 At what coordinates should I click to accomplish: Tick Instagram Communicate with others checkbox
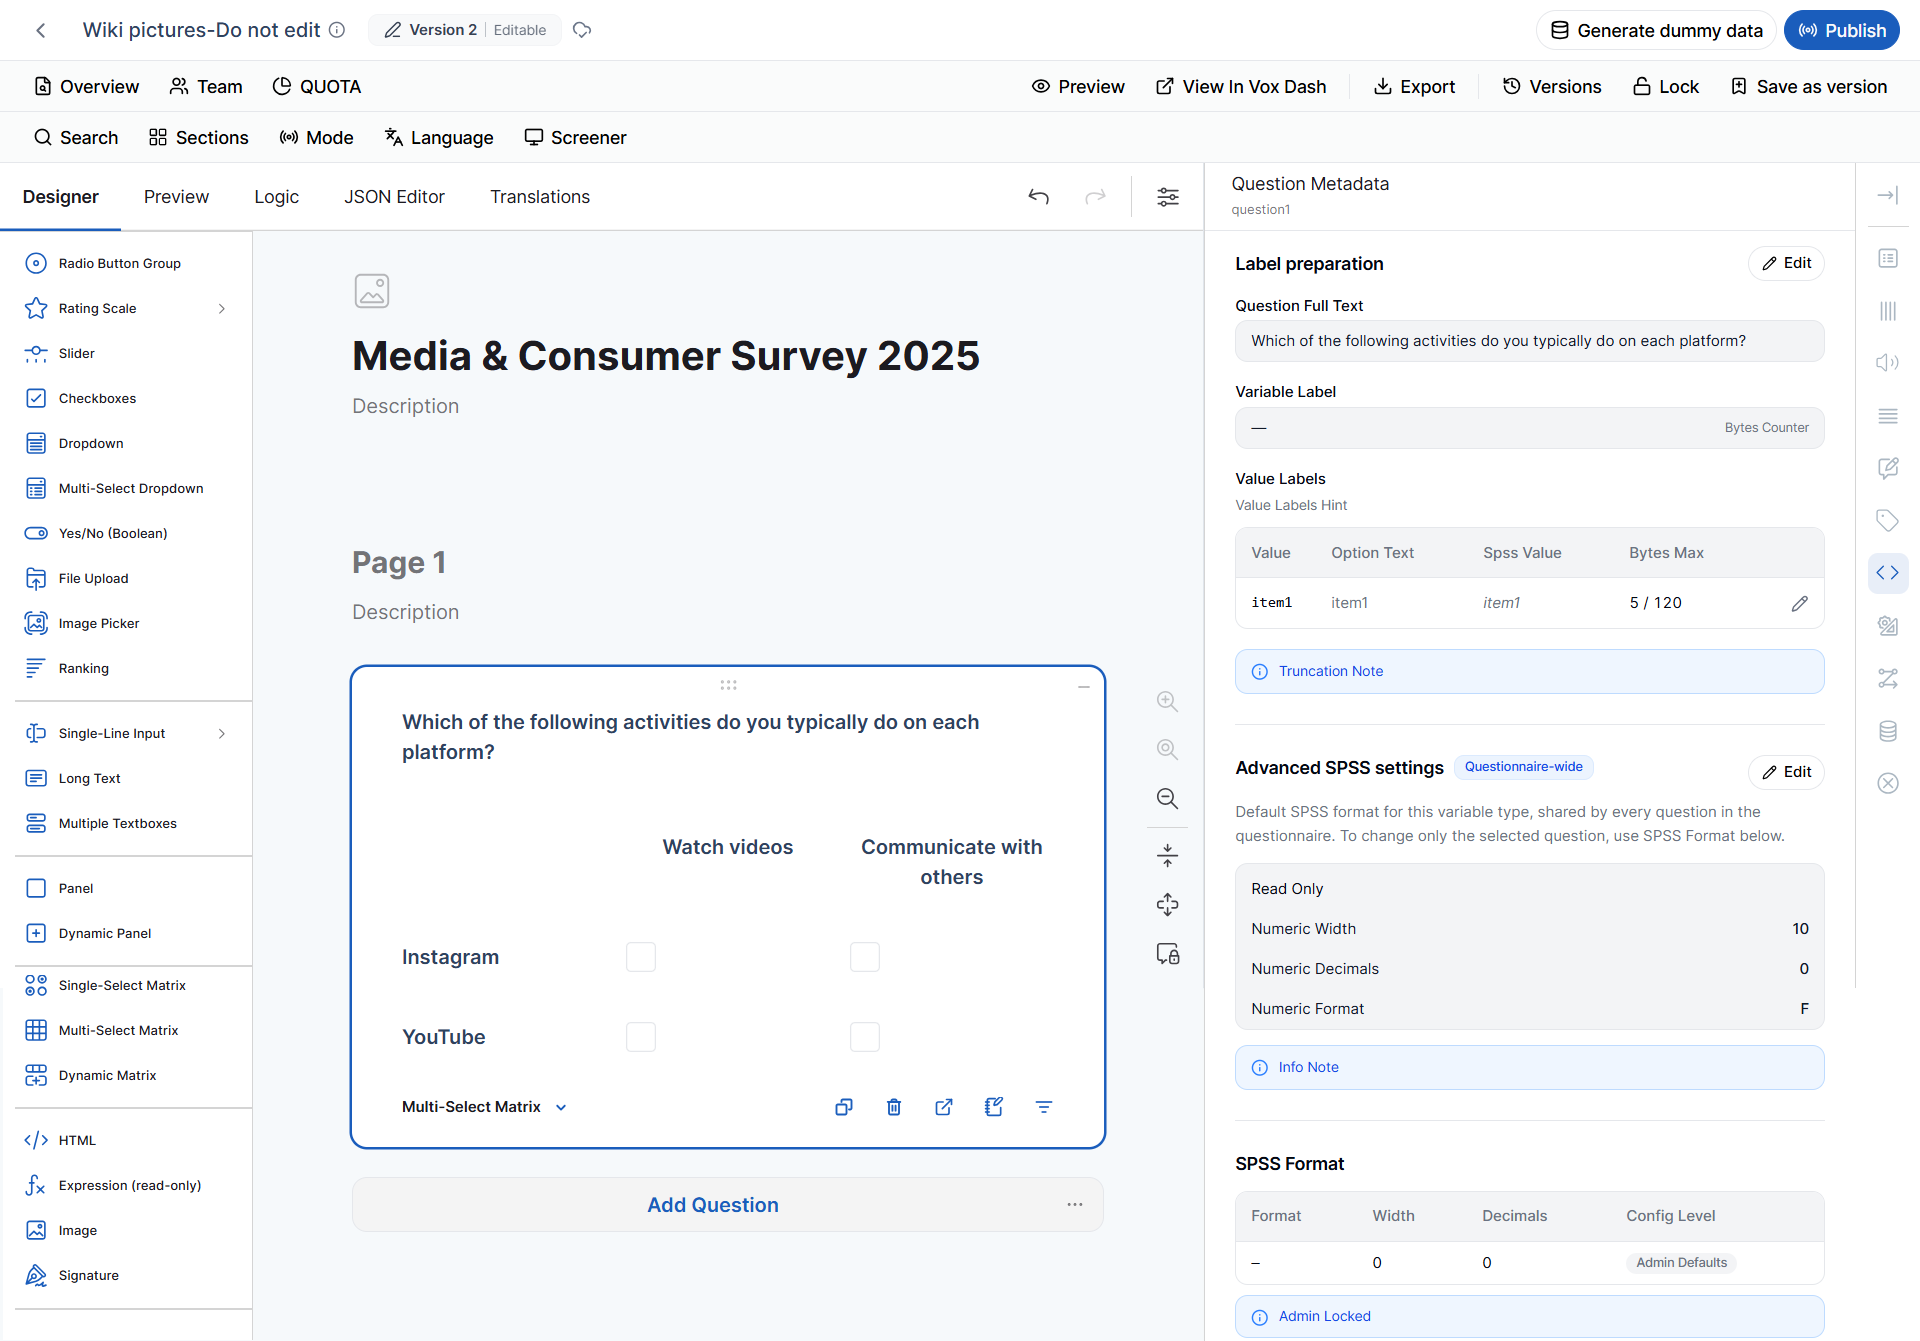(865, 957)
